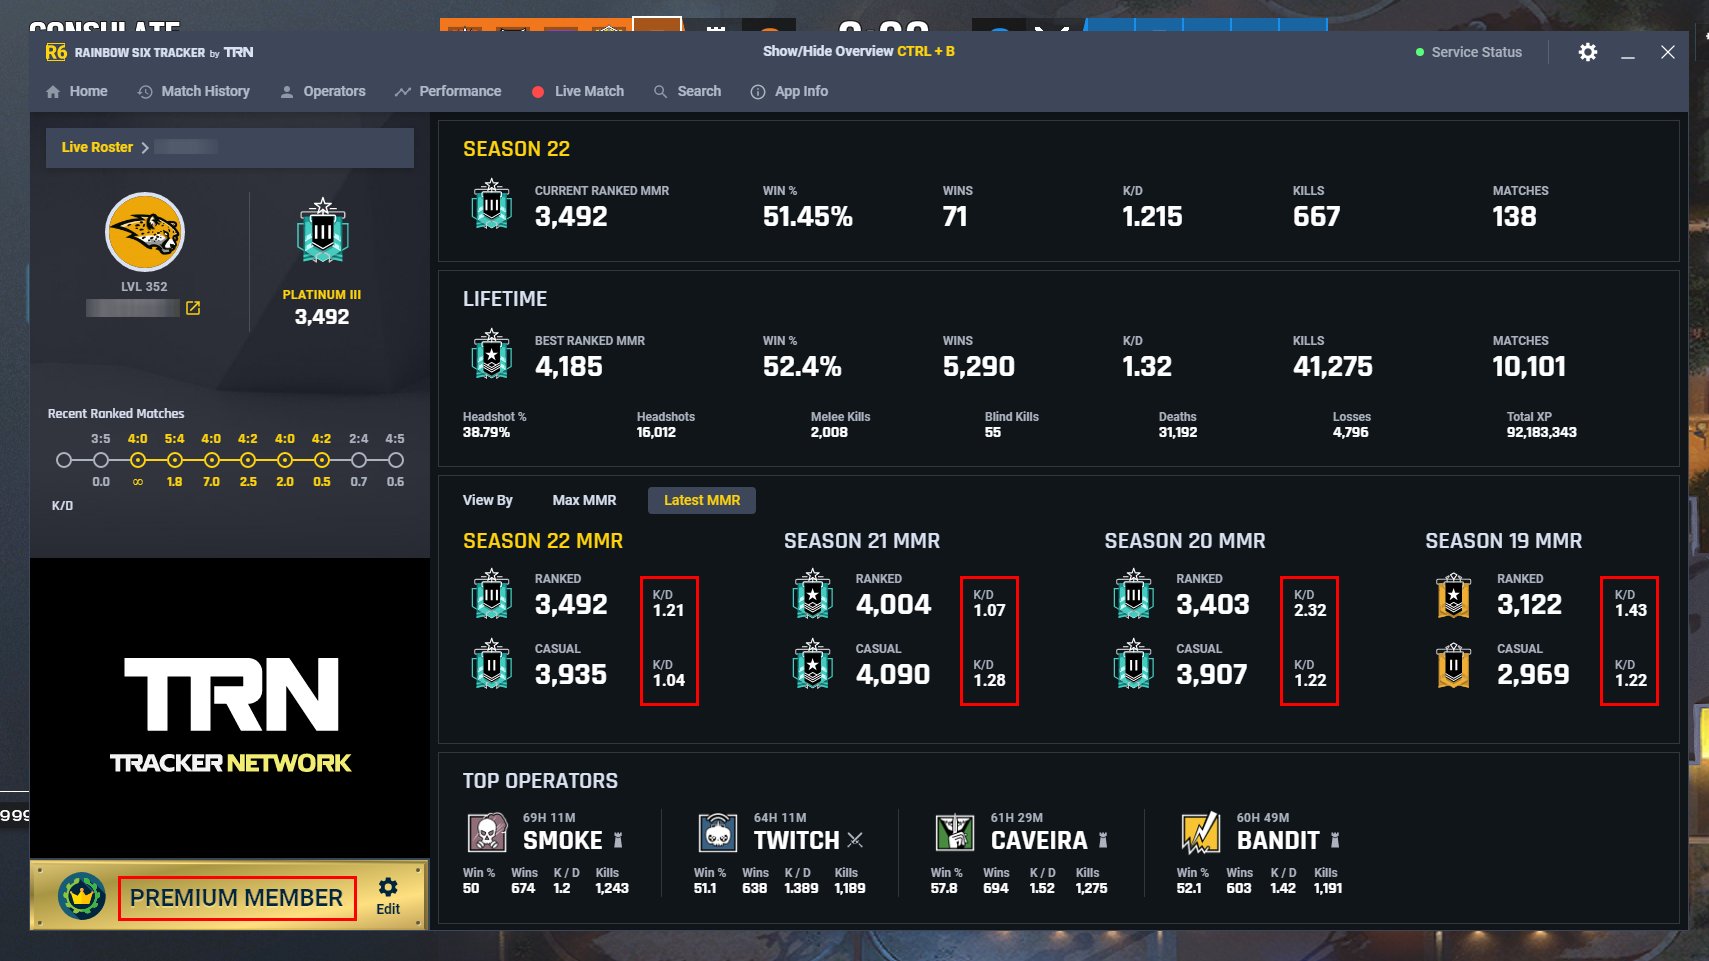Click Show/Hide Overview CTRL+B text

(859, 51)
